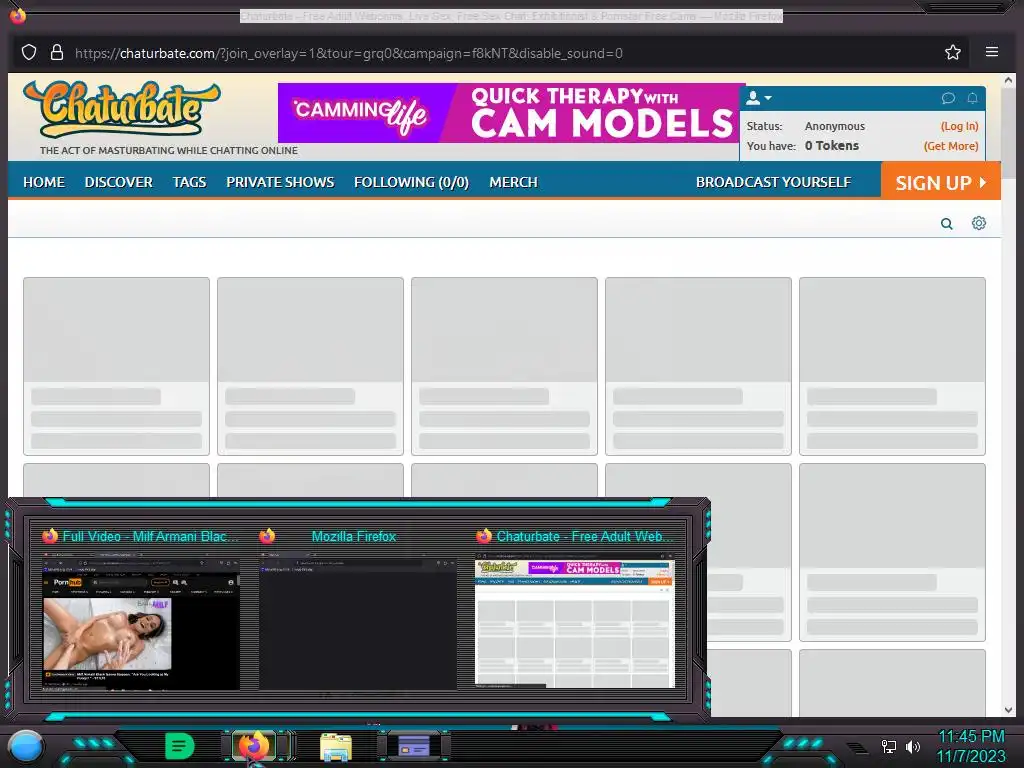Click BROADCAST YOURSELF link
The height and width of the screenshot is (768, 1024).
[773, 182]
